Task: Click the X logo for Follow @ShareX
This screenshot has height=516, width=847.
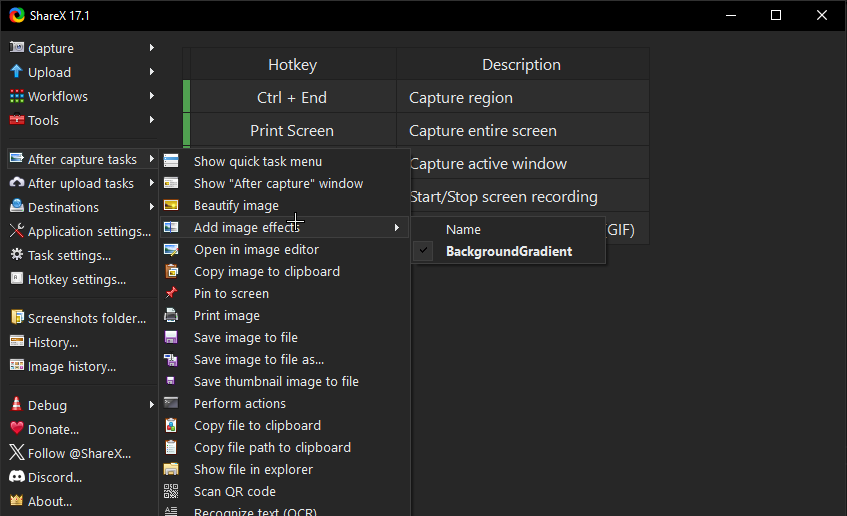Action: (17, 453)
